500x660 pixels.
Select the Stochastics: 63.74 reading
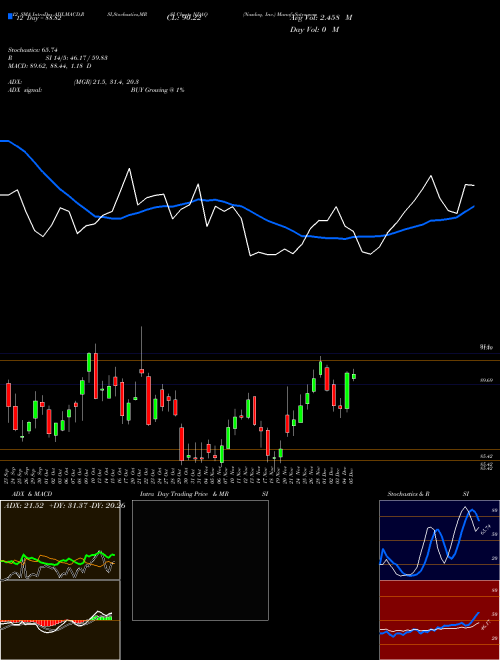(33, 50)
